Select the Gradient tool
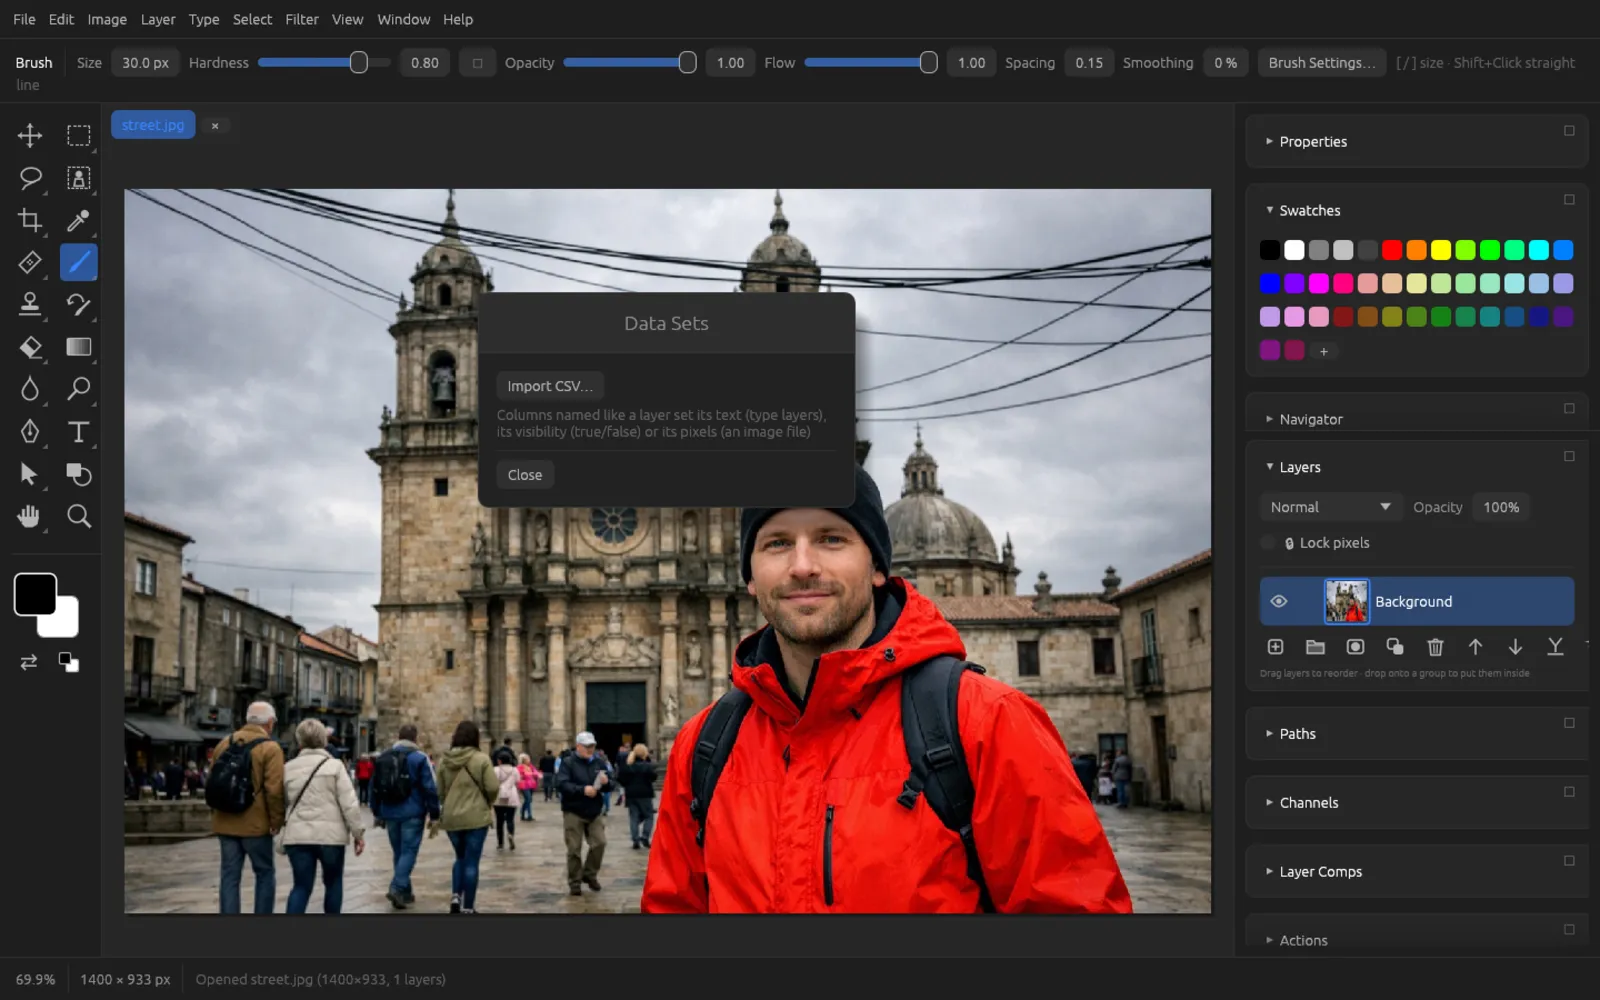 tap(78, 347)
